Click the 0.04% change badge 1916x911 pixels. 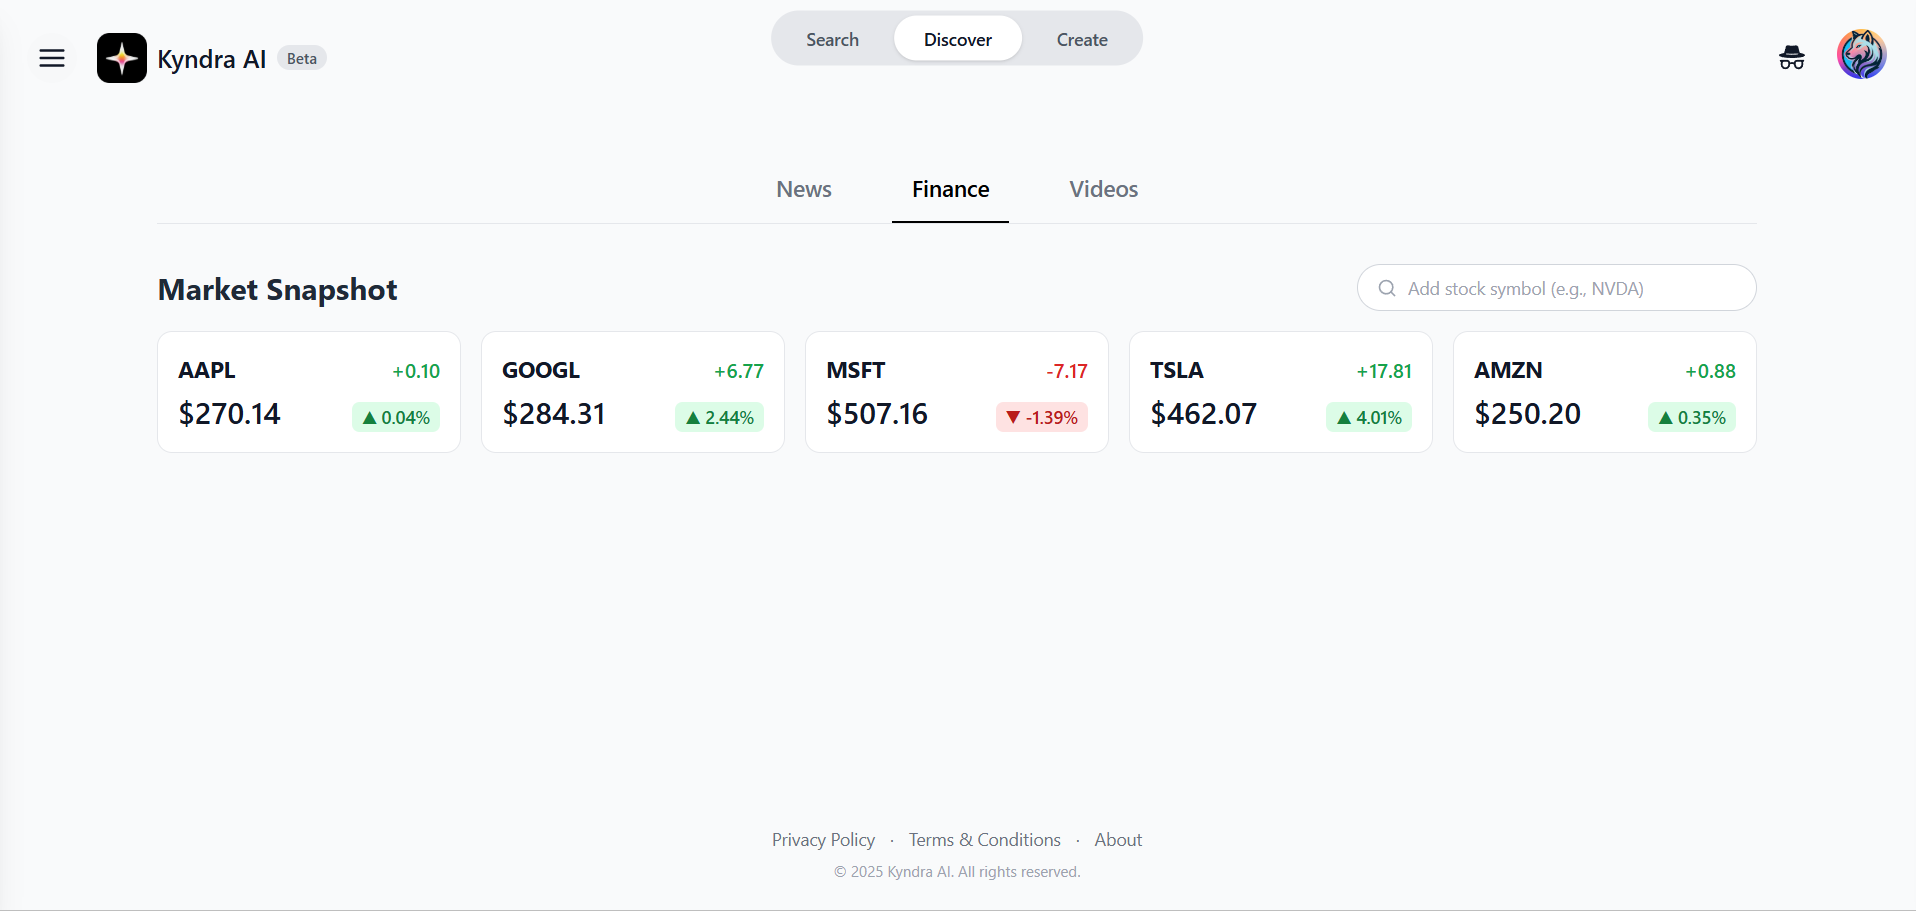396,417
